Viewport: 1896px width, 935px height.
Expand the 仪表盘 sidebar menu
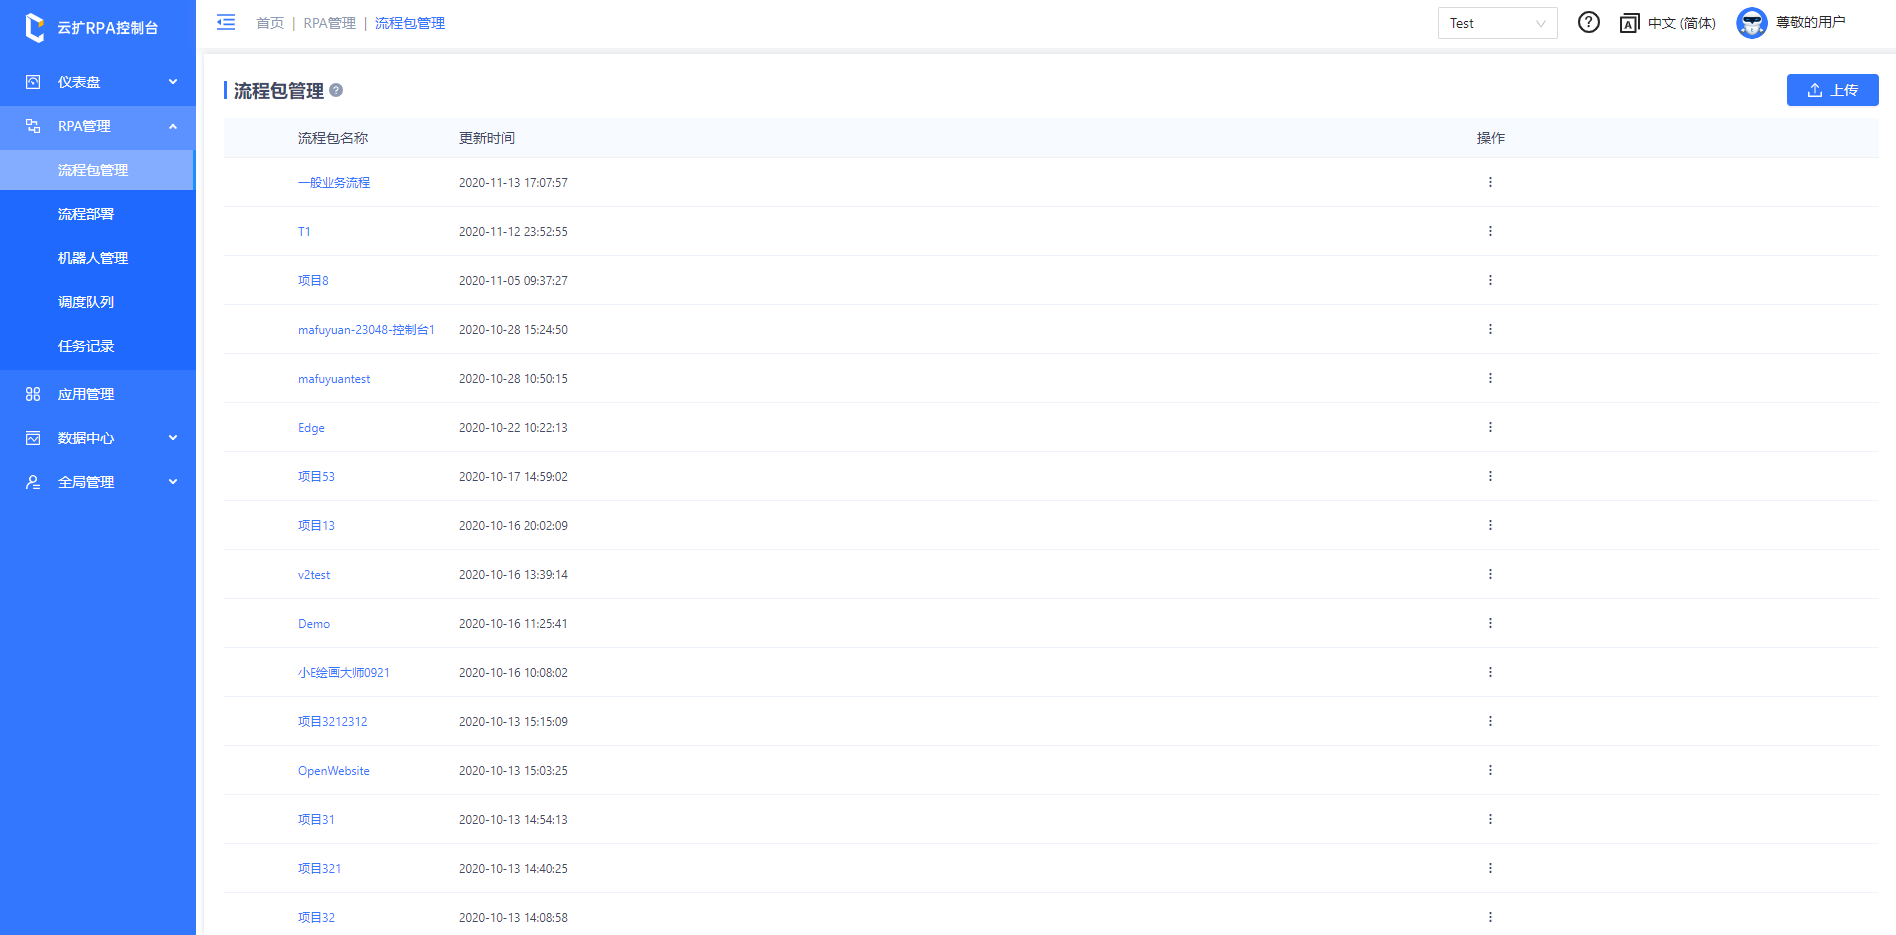[x=98, y=82]
